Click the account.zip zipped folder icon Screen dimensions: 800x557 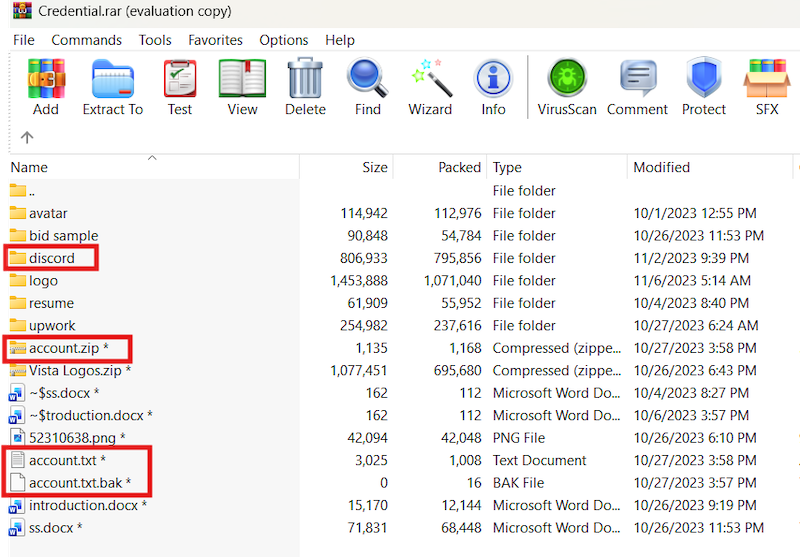[x=18, y=348]
